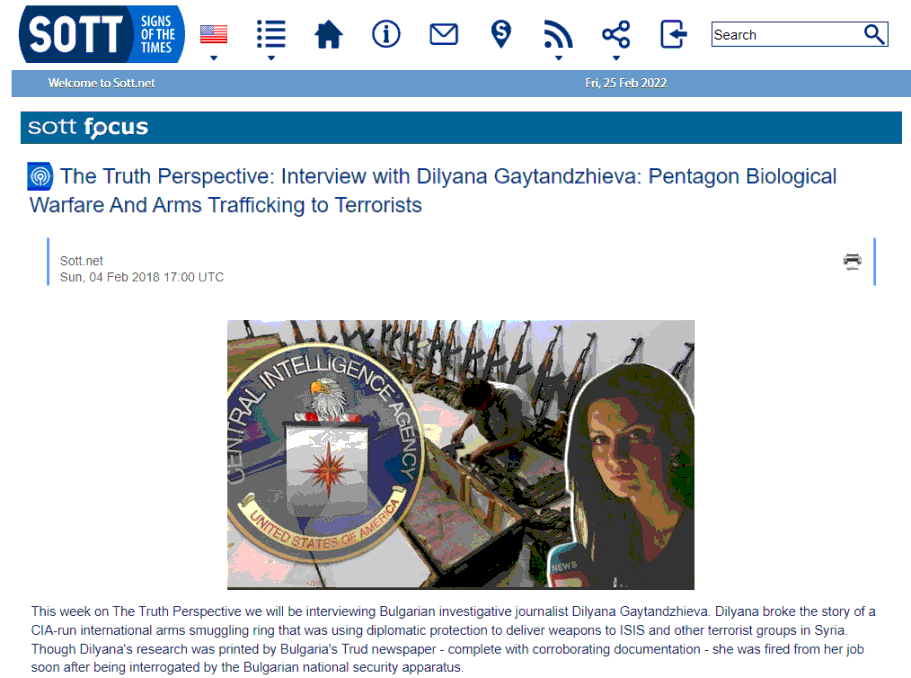Expand the arrow below the share icon
The height and width of the screenshot is (678, 911).
616,57
